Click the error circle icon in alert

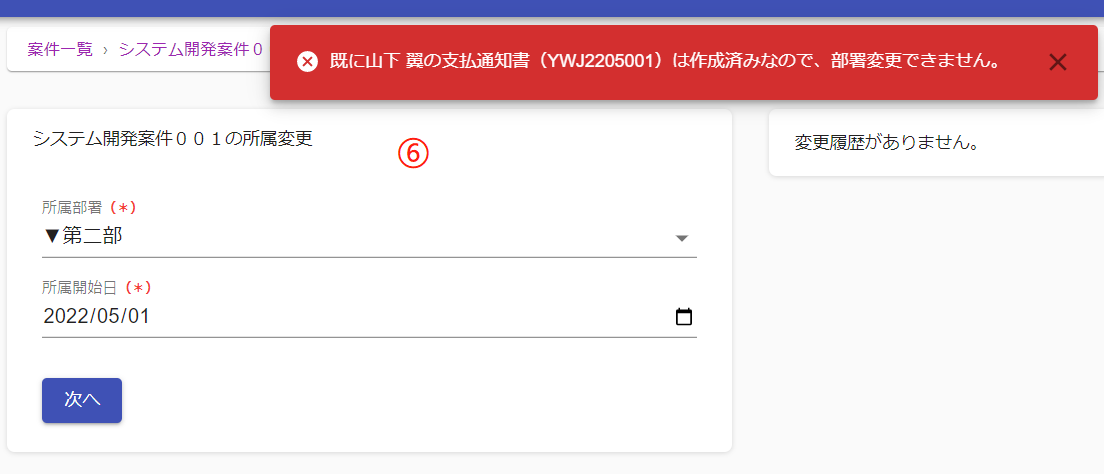[x=307, y=62]
